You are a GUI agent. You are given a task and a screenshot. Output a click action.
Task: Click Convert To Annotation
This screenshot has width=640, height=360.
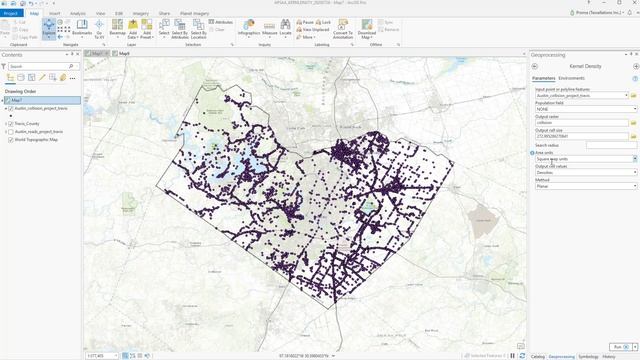pyautogui.click(x=343, y=29)
